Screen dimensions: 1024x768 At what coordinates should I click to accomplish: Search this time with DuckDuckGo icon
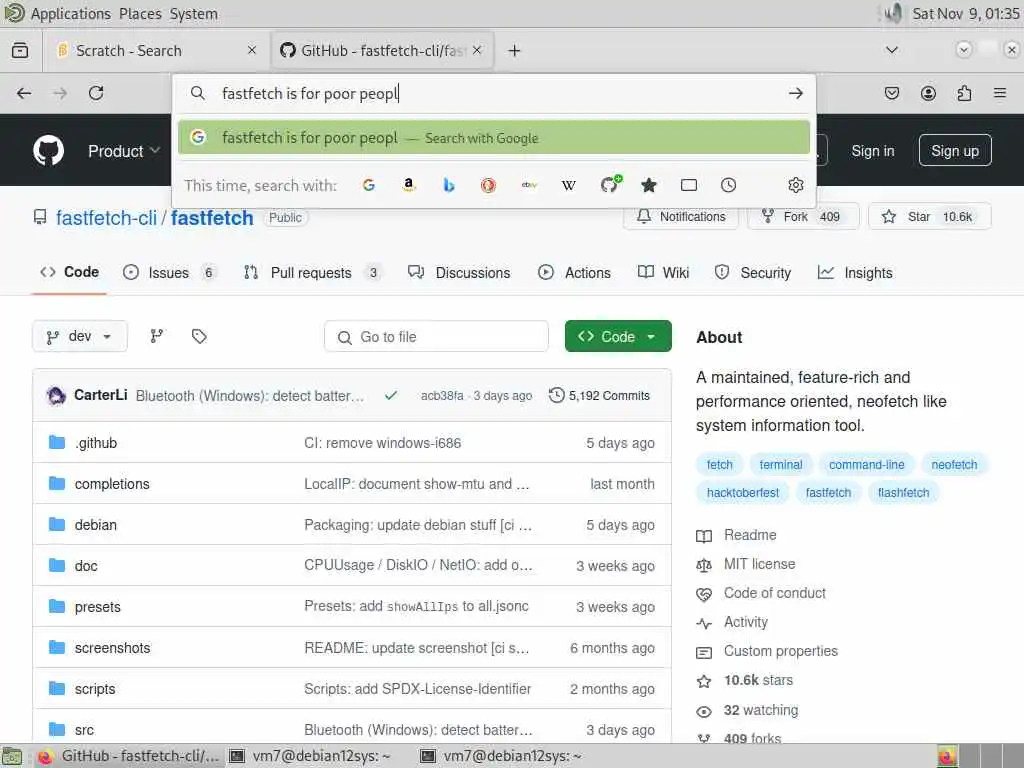(x=488, y=185)
